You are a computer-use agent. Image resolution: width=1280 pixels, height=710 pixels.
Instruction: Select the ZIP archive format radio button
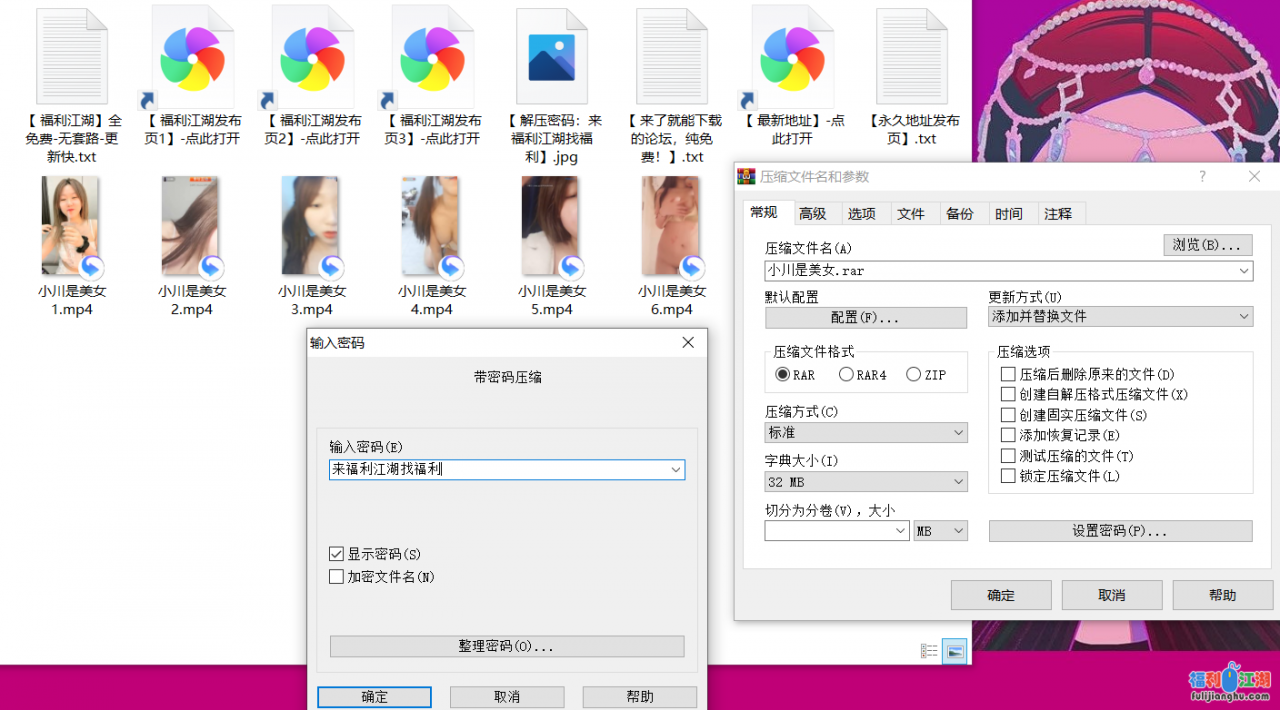(x=913, y=373)
